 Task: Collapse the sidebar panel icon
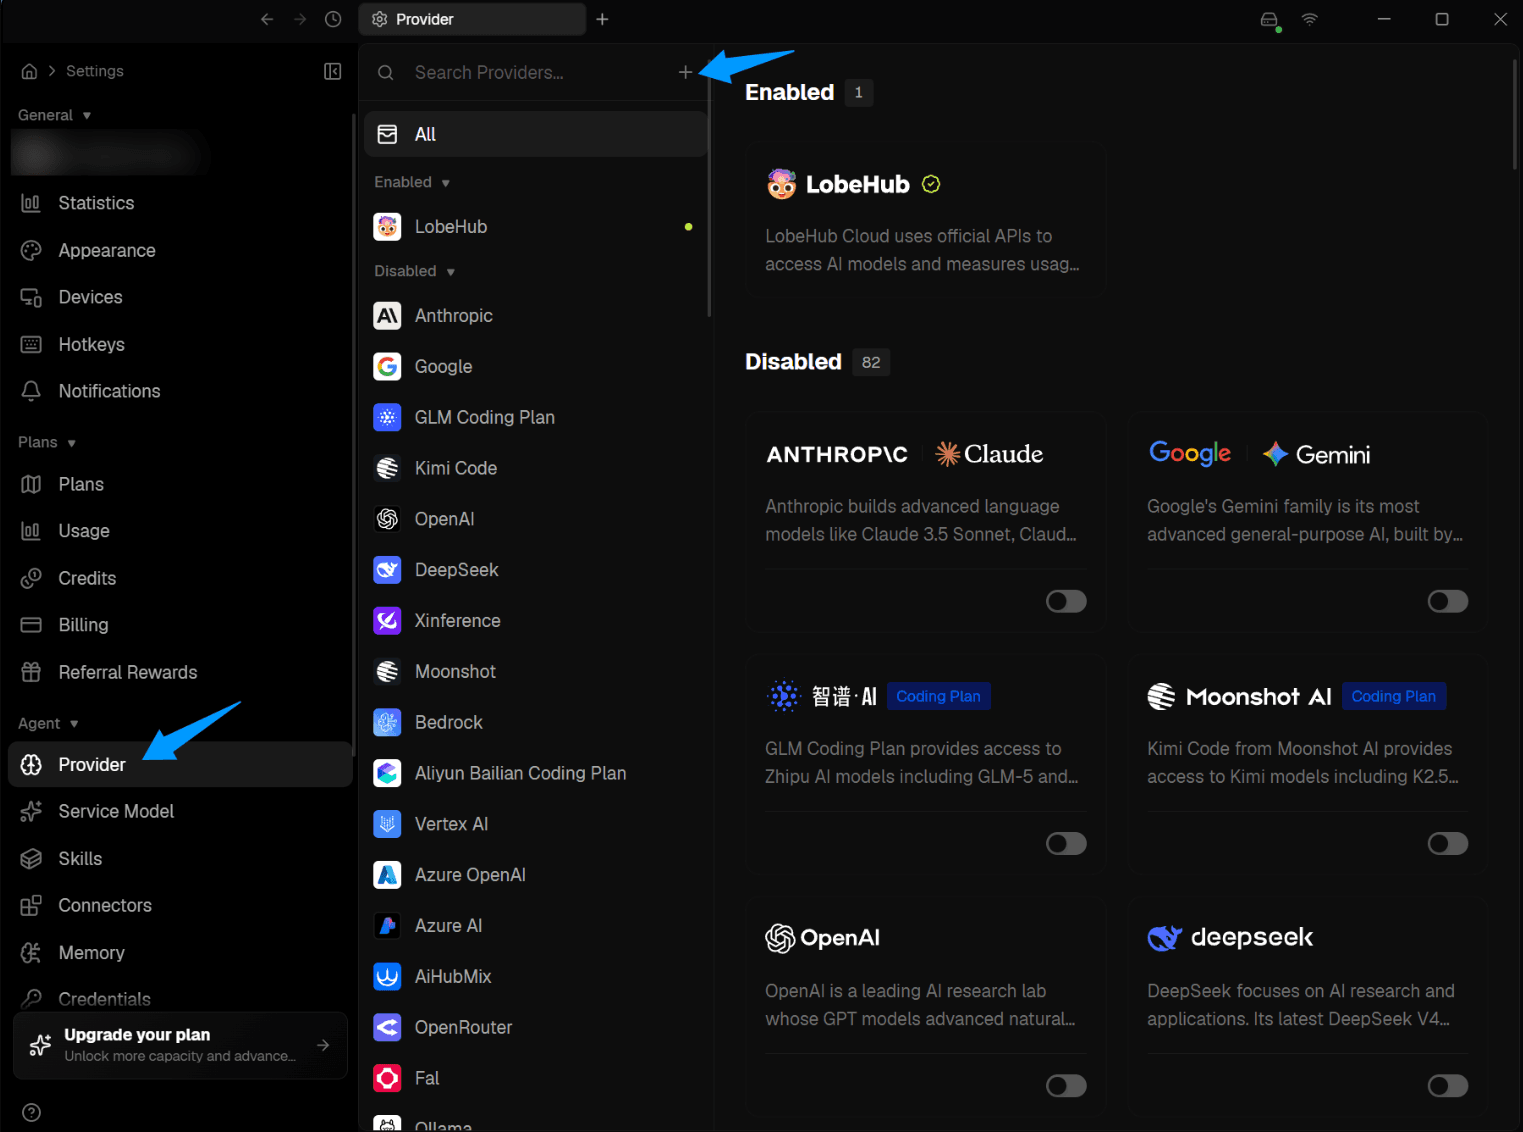point(333,71)
